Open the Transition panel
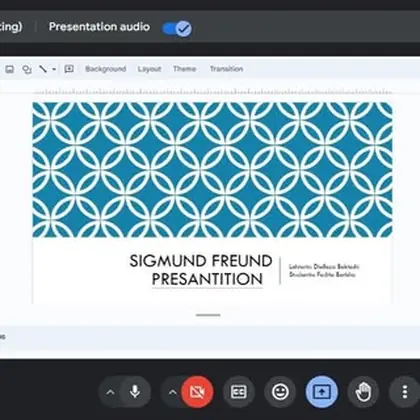The width and height of the screenshot is (420, 420). 226,69
